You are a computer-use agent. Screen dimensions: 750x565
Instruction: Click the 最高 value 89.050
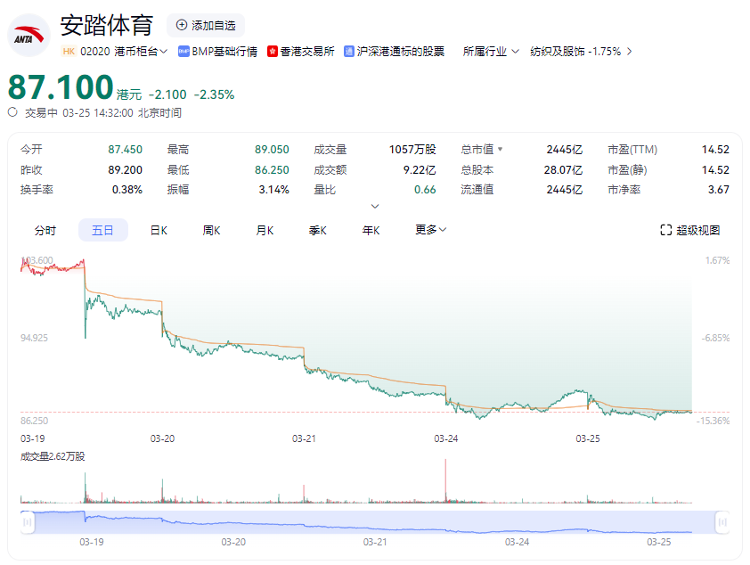coord(272,149)
